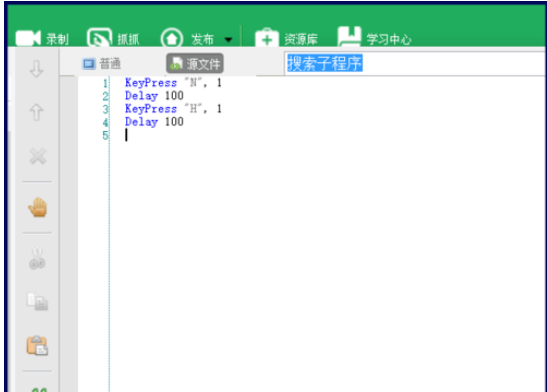The width and height of the screenshot is (547, 392).
Task: Expand the 发布 dropdown arrow
Action: 228,40
